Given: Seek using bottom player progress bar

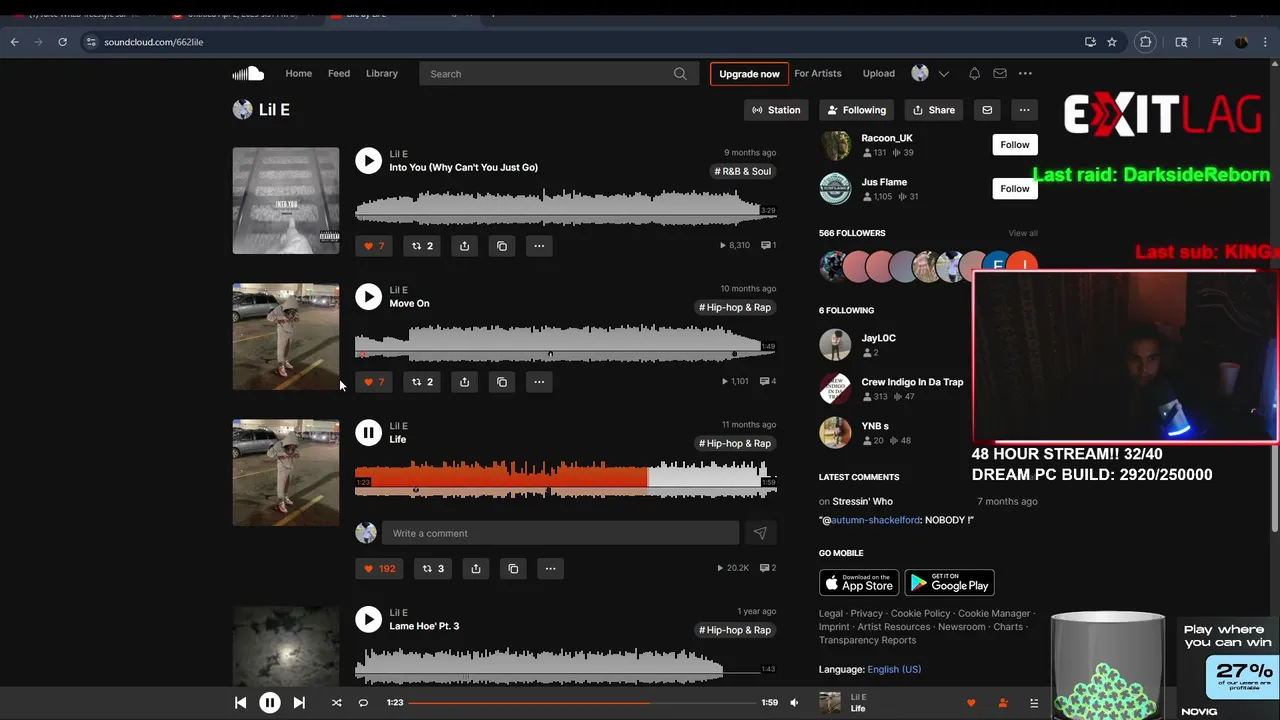Looking at the screenshot, I should coord(582,703).
